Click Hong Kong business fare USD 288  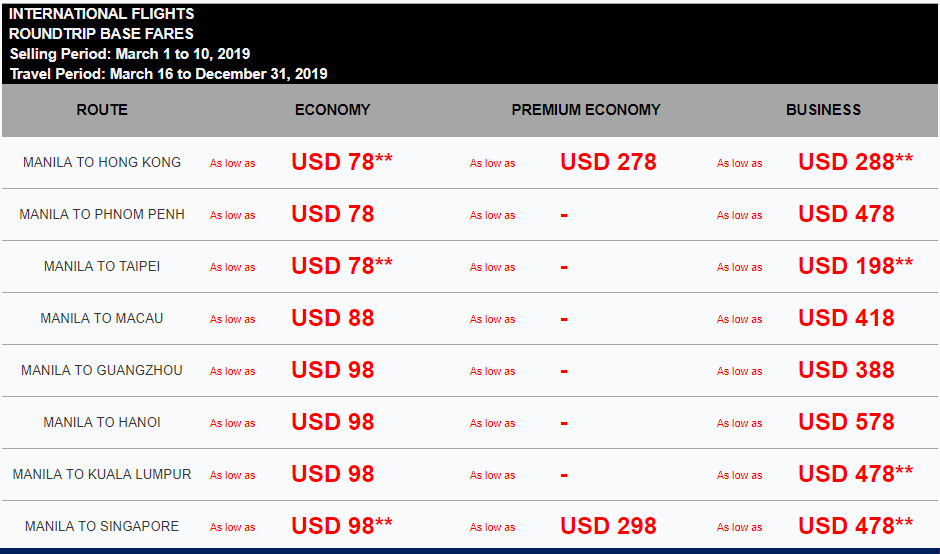[855, 162]
